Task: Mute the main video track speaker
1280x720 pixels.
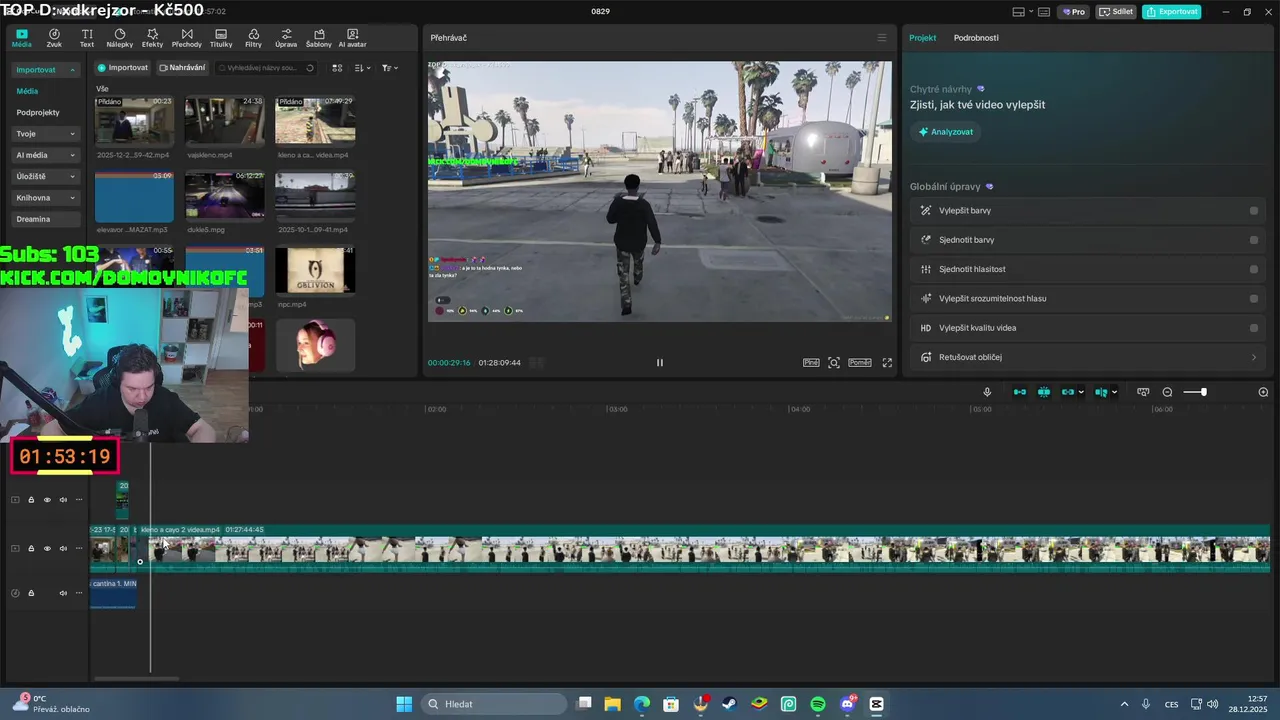Action: pyautogui.click(x=63, y=549)
